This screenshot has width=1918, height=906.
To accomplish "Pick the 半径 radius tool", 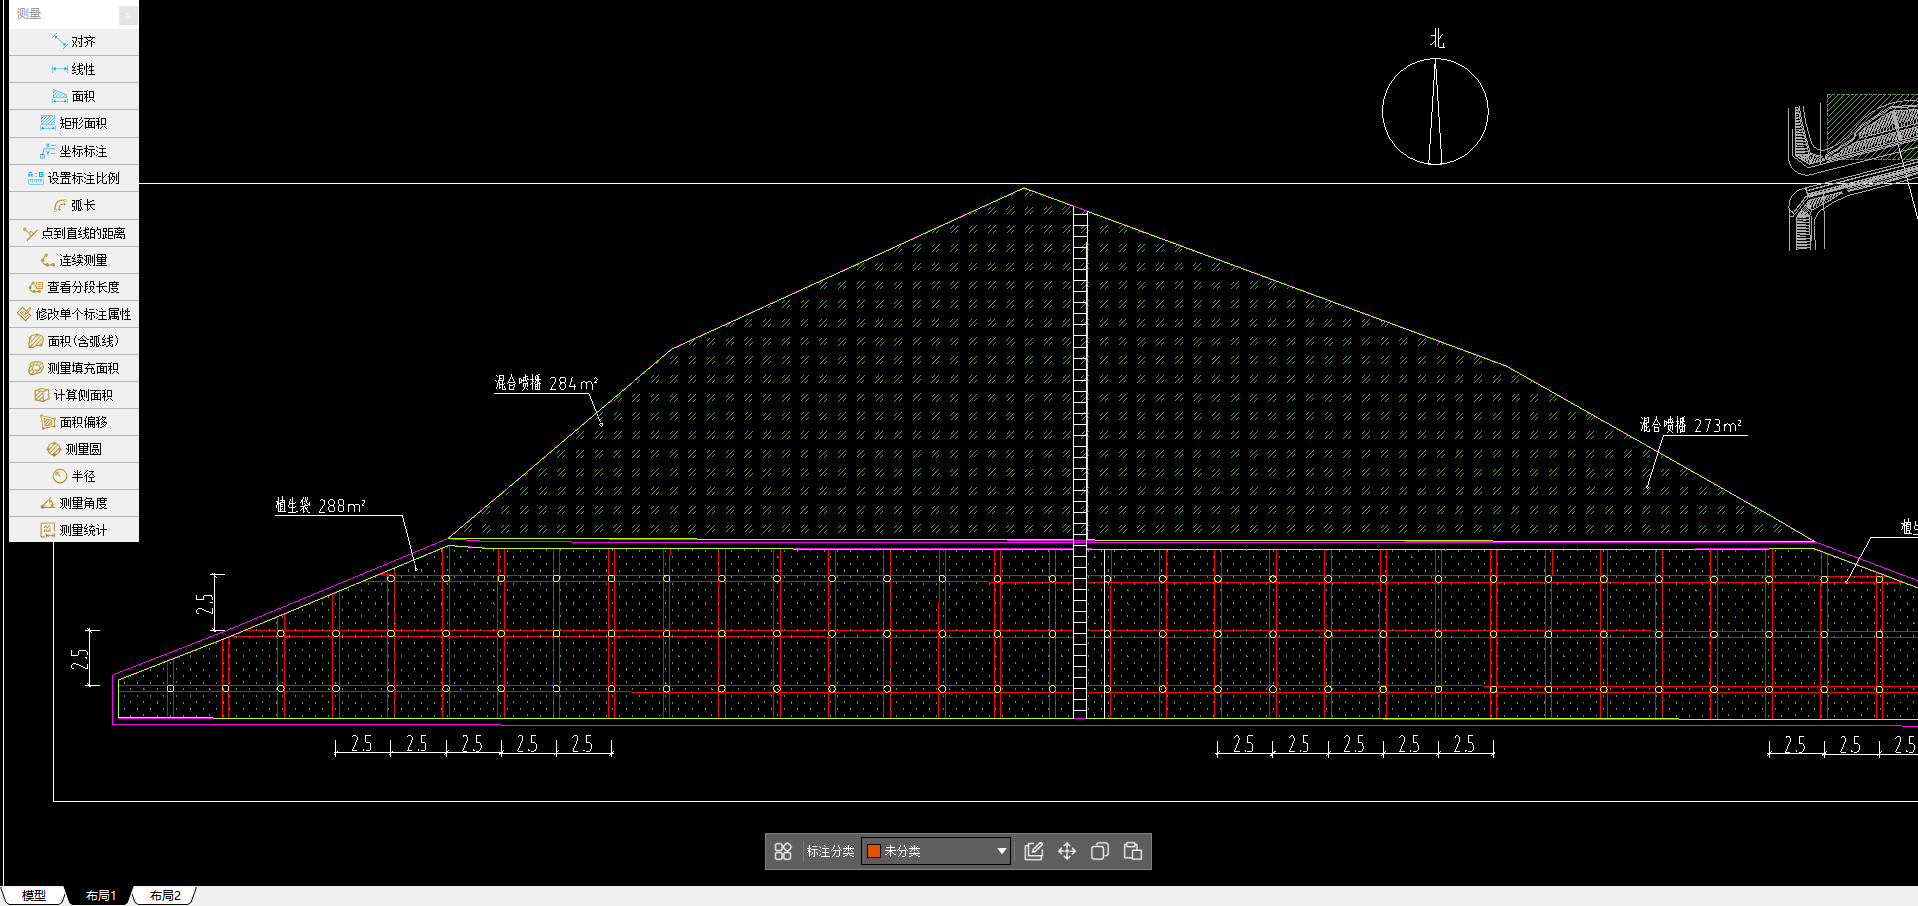I will (74, 476).
